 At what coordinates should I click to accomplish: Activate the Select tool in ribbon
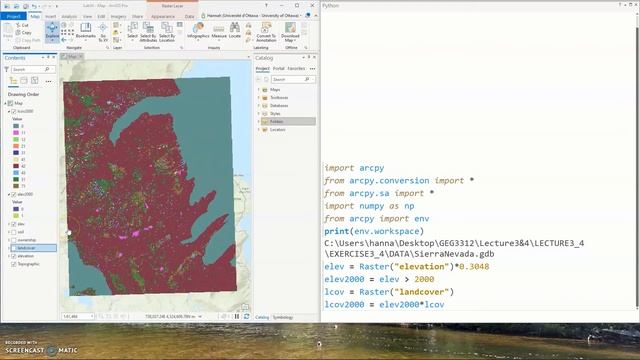pos(132,31)
